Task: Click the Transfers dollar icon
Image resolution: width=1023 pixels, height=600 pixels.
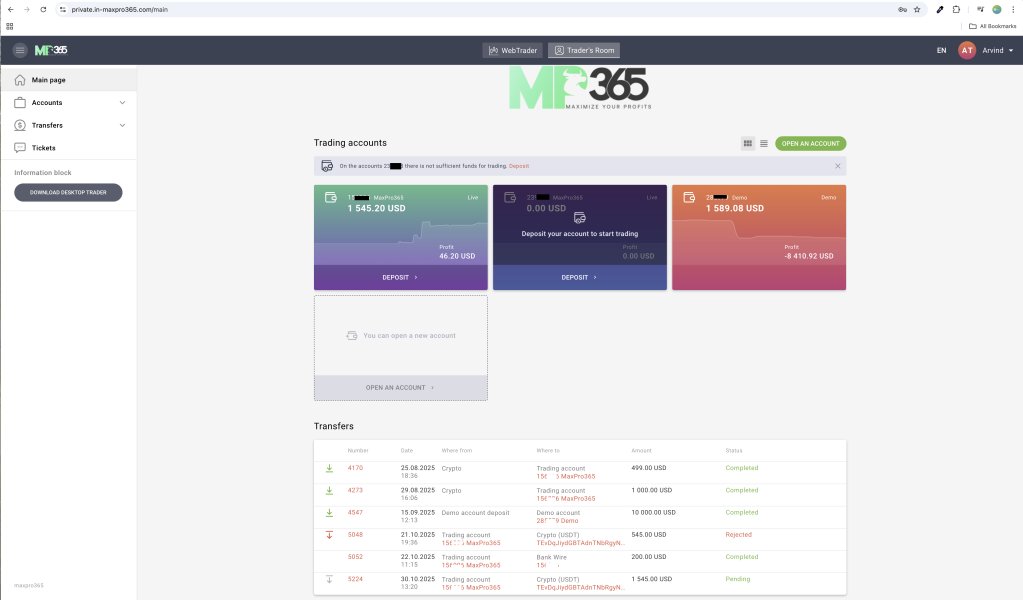Action: click(20, 125)
